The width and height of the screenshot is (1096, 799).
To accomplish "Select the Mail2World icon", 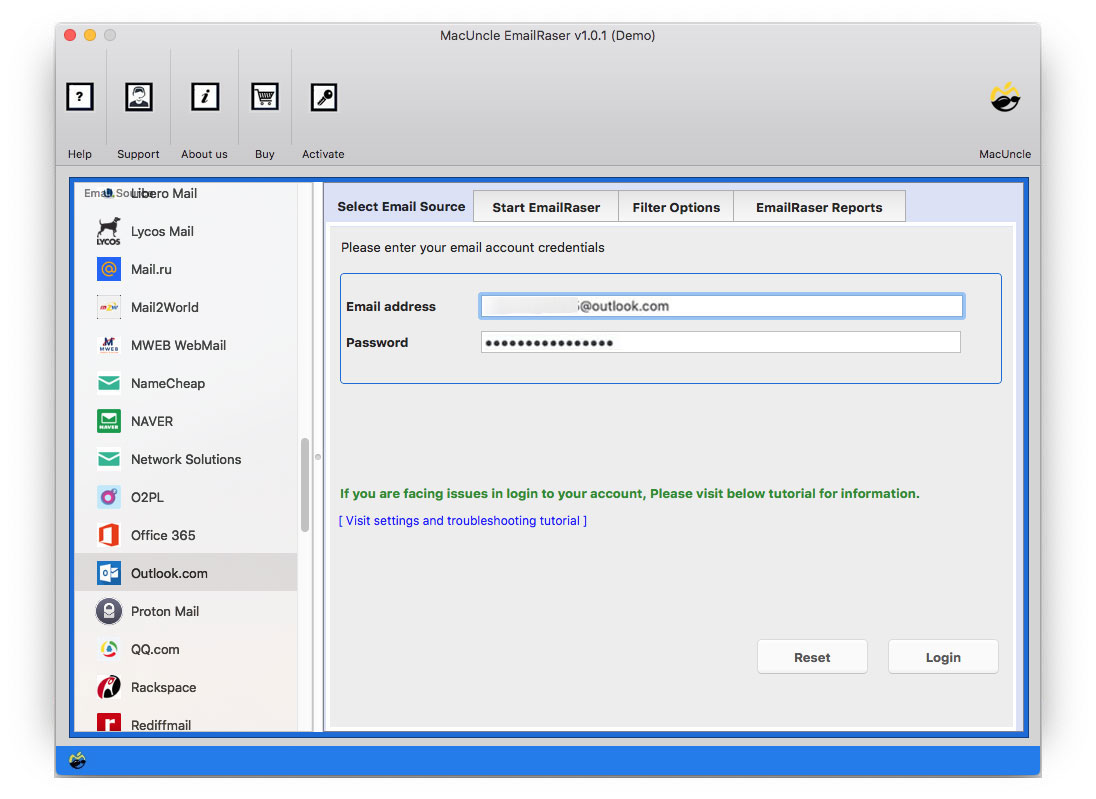I will coord(108,307).
